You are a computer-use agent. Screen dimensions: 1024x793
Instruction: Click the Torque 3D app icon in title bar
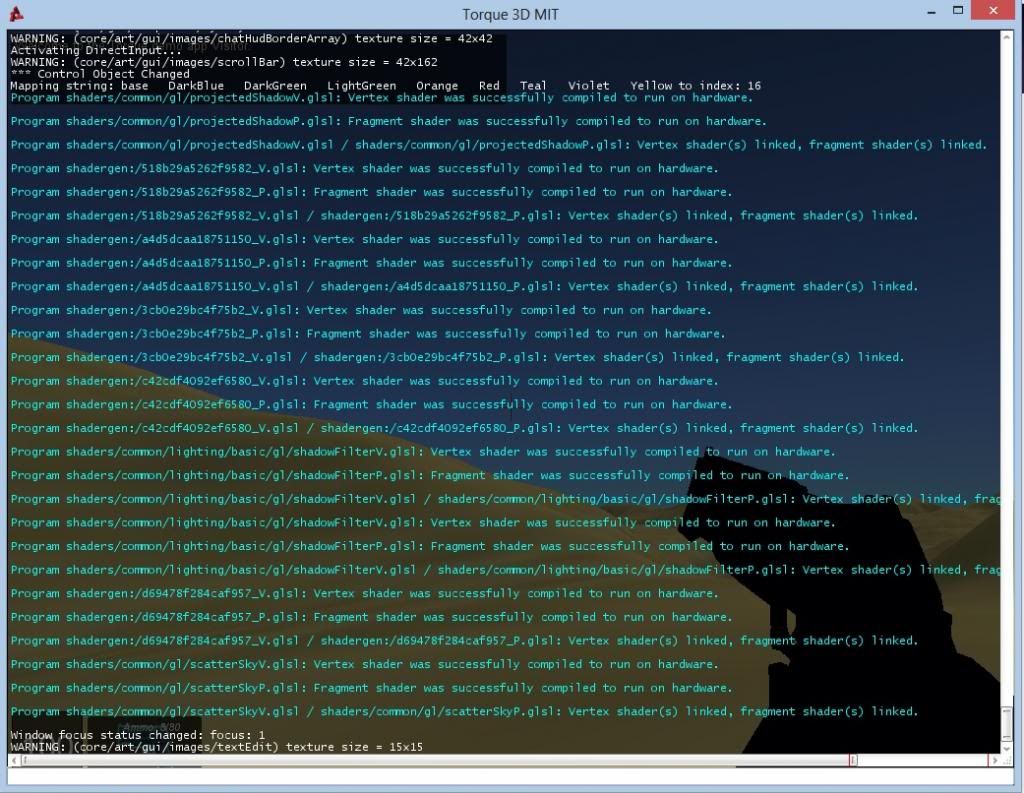(16, 14)
